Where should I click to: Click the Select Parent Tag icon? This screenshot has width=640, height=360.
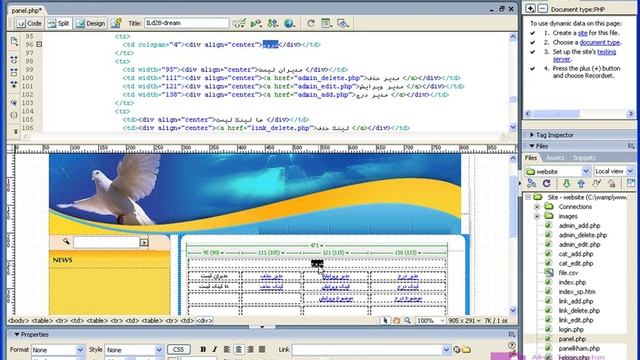[x=14, y=103]
